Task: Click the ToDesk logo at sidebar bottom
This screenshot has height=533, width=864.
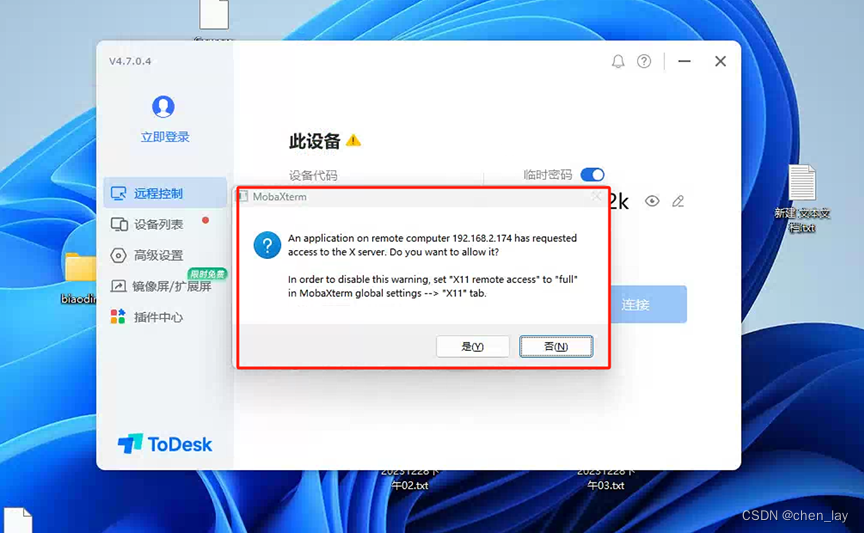Action: (165, 444)
